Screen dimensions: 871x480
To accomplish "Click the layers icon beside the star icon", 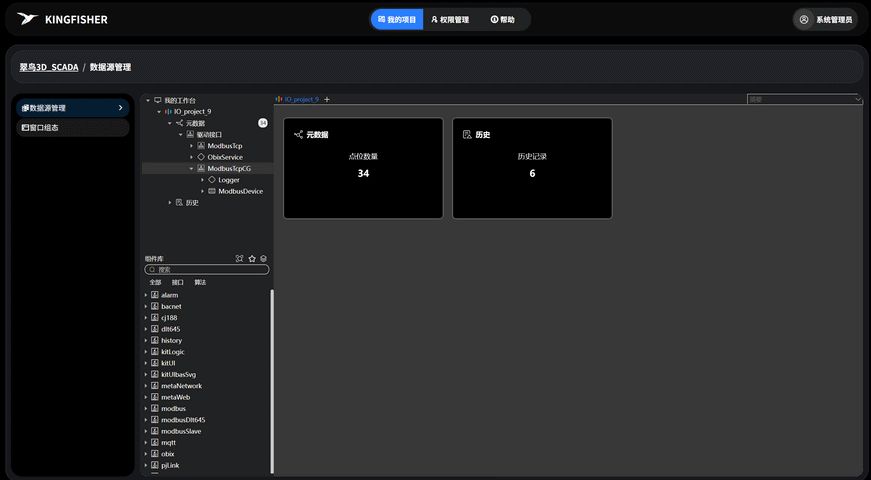I will click(x=263, y=258).
